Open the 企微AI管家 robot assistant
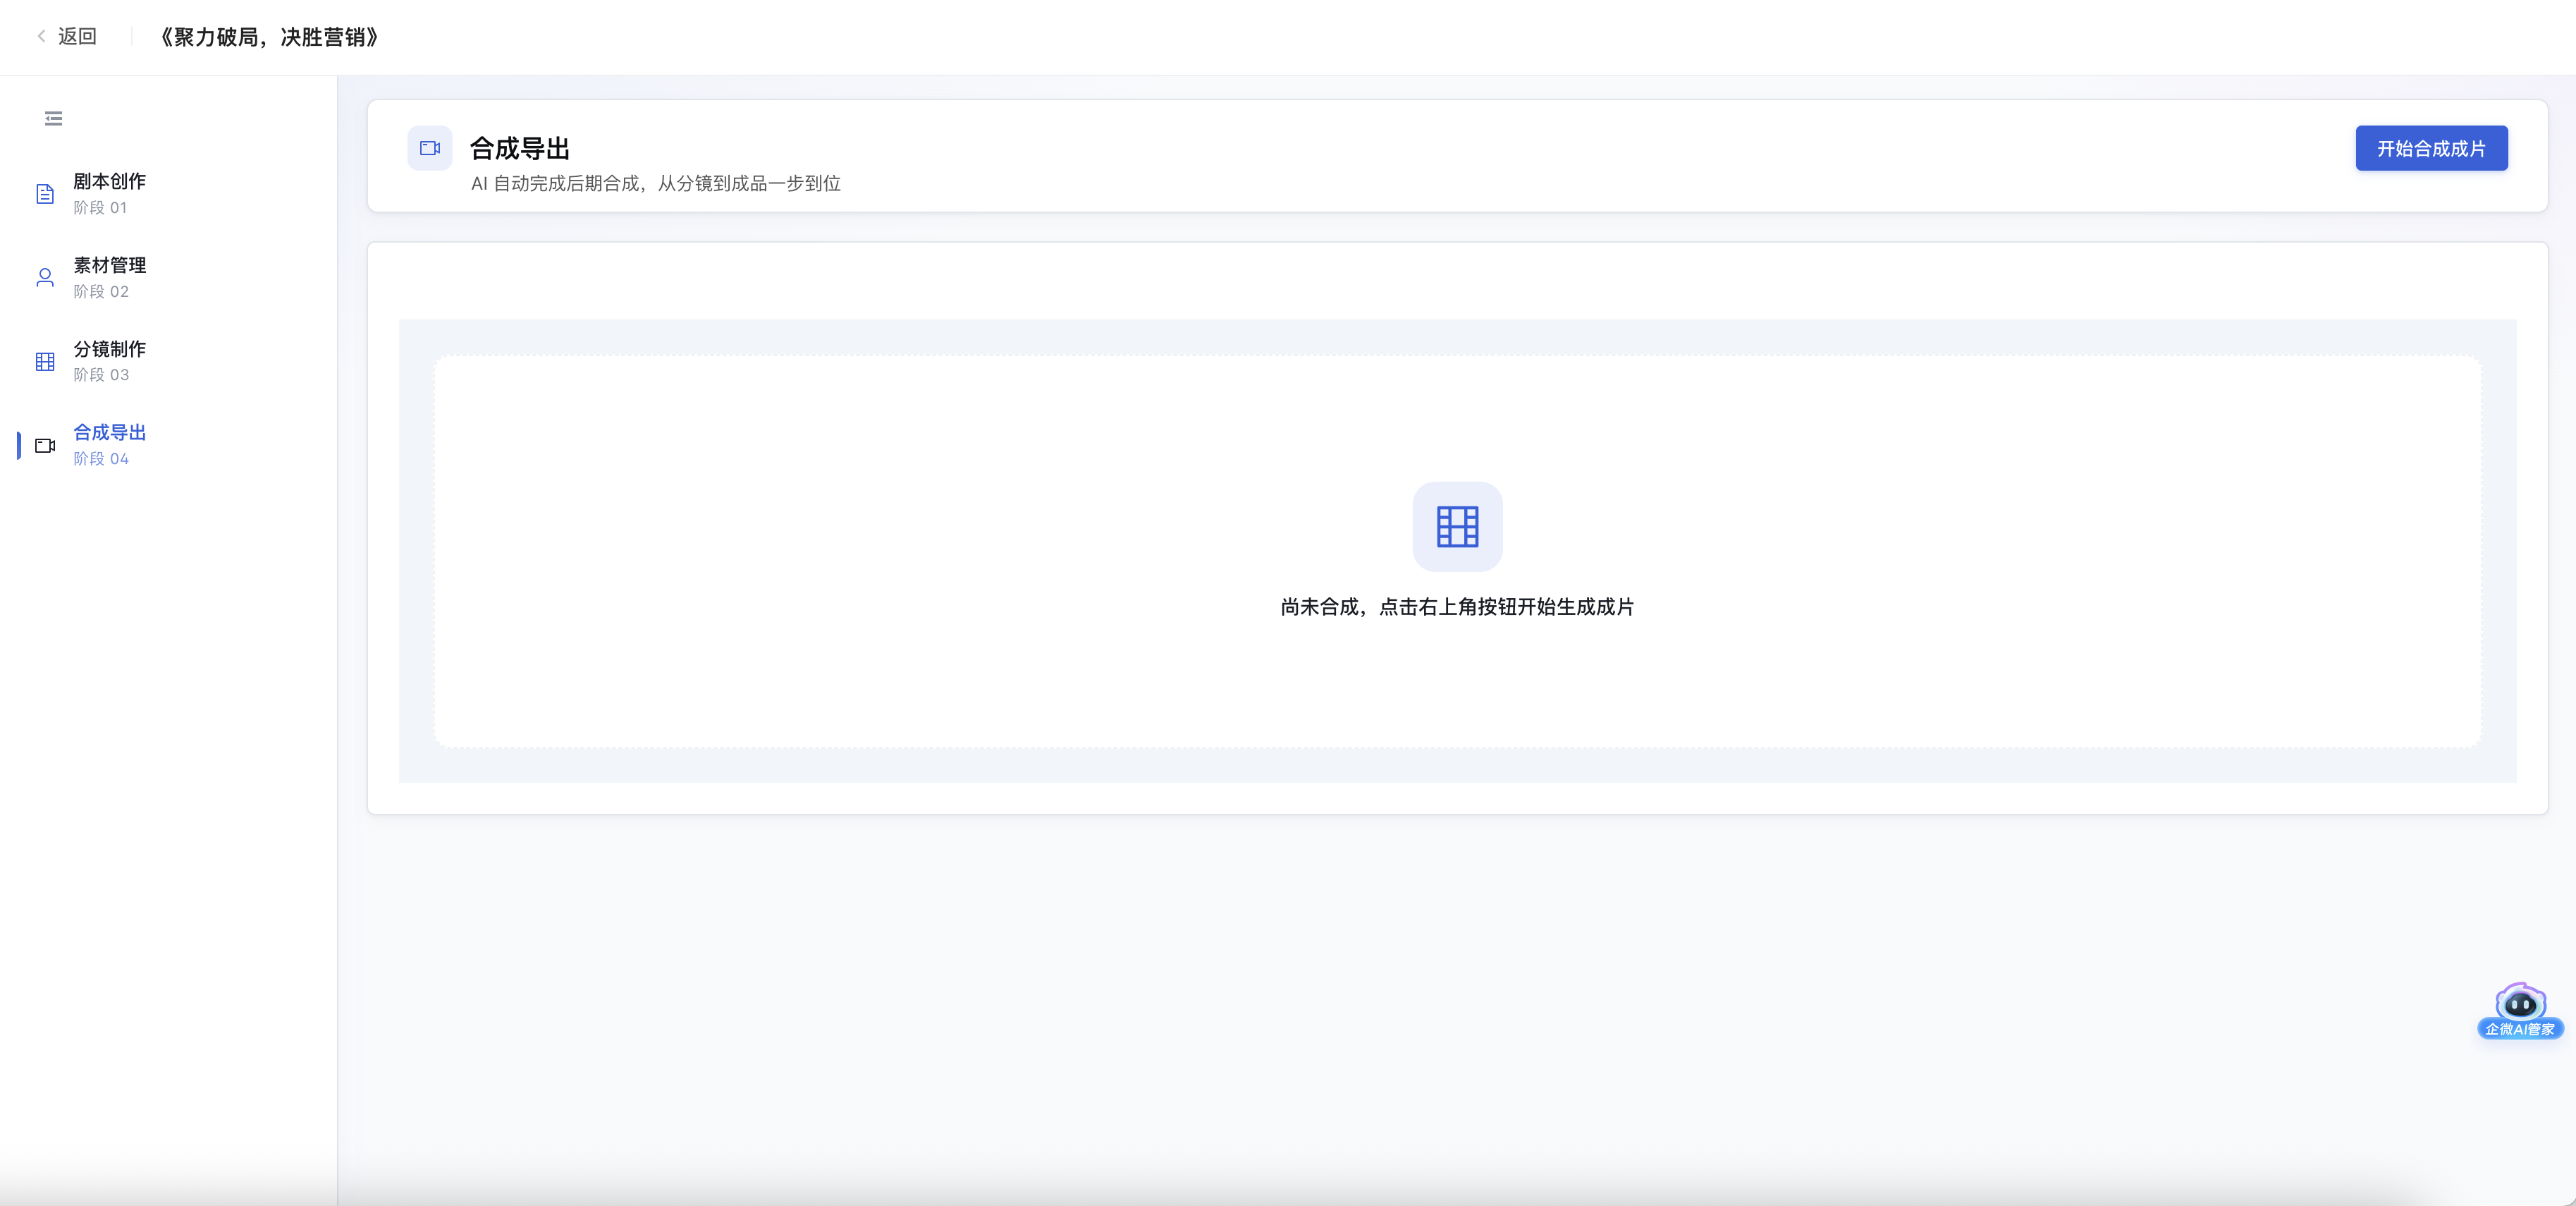 (2520, 1011)
